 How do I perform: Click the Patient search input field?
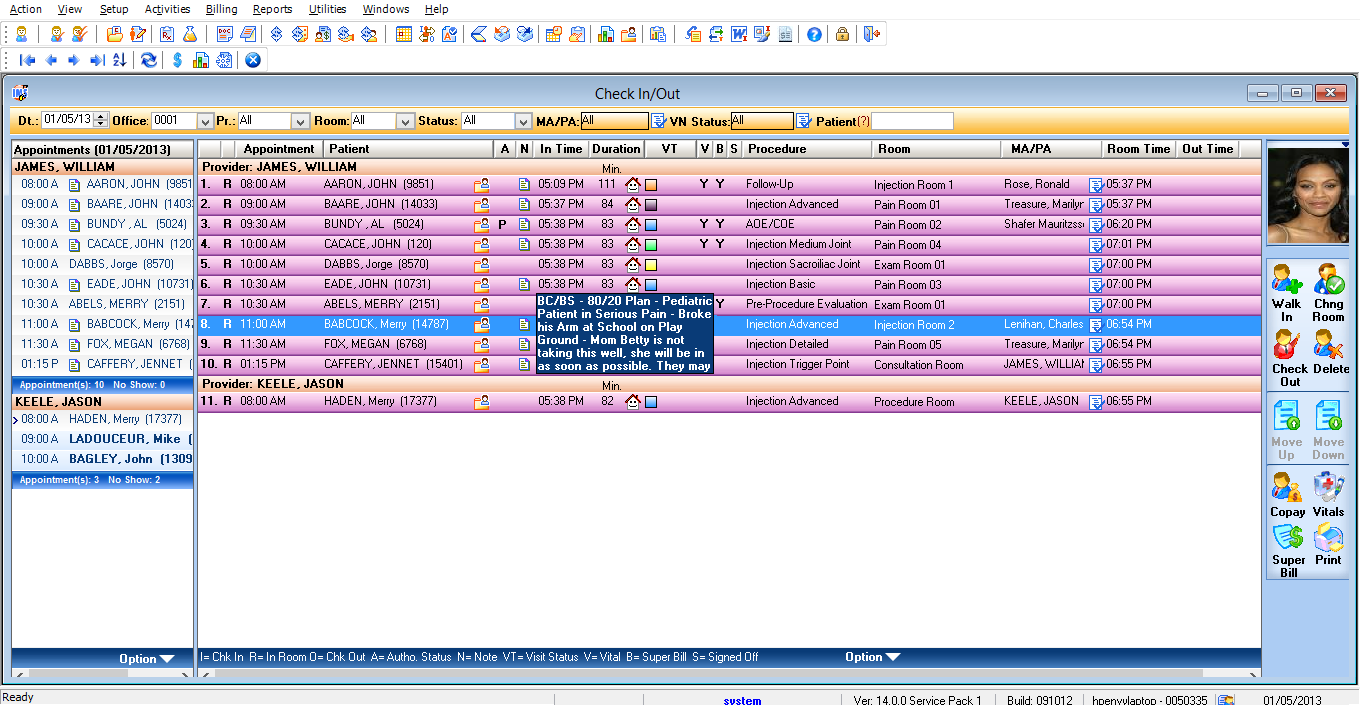[x=912, y=121]
